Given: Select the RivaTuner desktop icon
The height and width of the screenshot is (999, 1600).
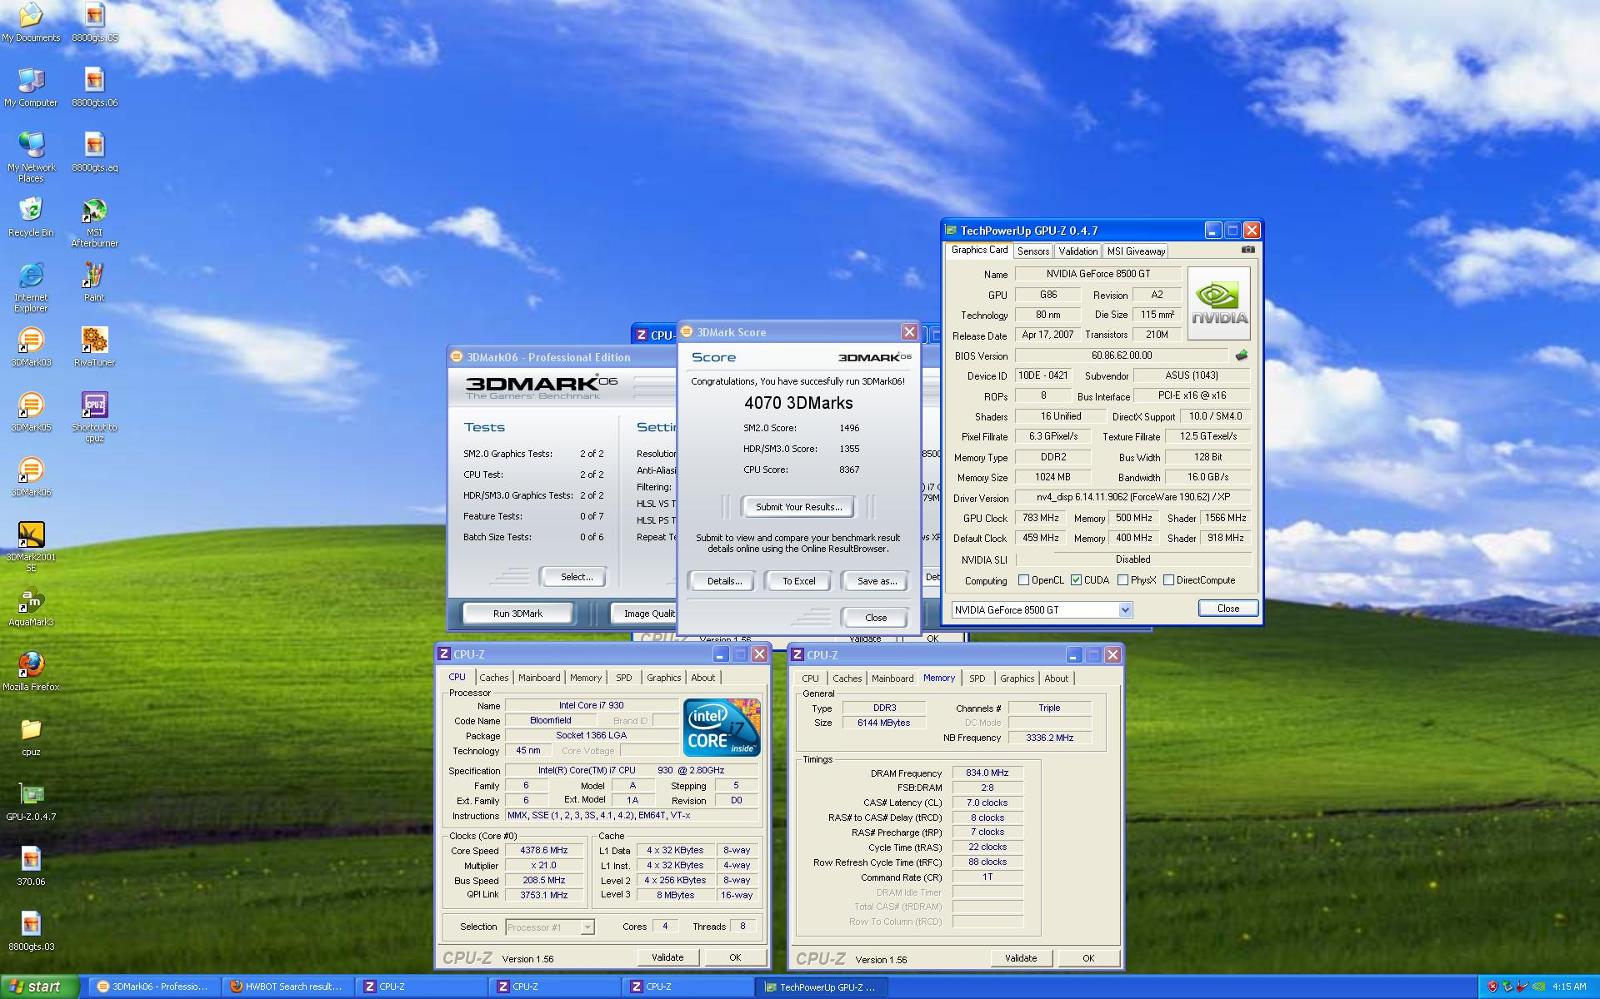Looking at the screenshot, I should 95,347.
